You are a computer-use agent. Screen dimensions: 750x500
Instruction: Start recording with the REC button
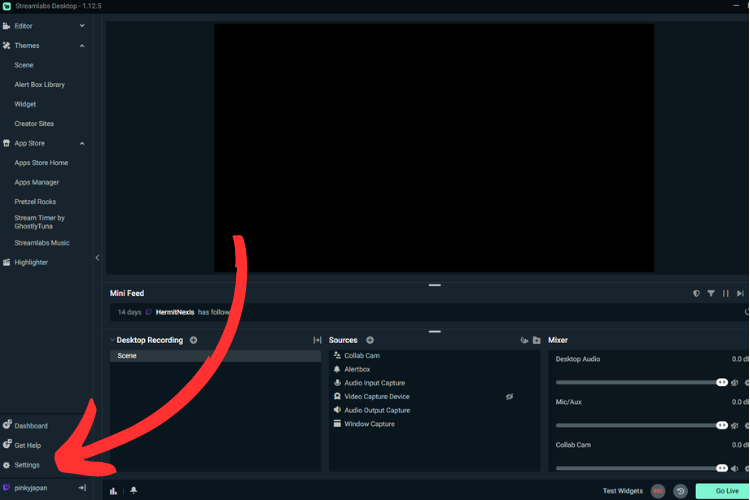tap(658, 491)
